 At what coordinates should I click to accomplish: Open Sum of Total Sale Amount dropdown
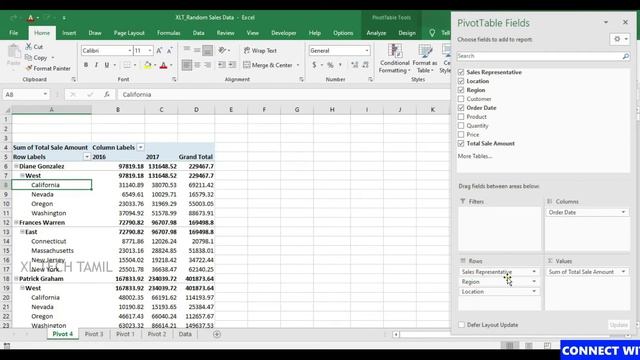point(623,272)
